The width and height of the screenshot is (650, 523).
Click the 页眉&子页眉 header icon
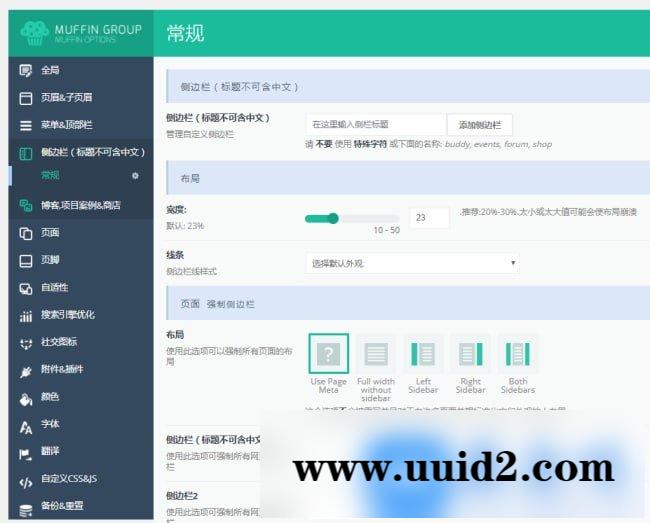26,98
